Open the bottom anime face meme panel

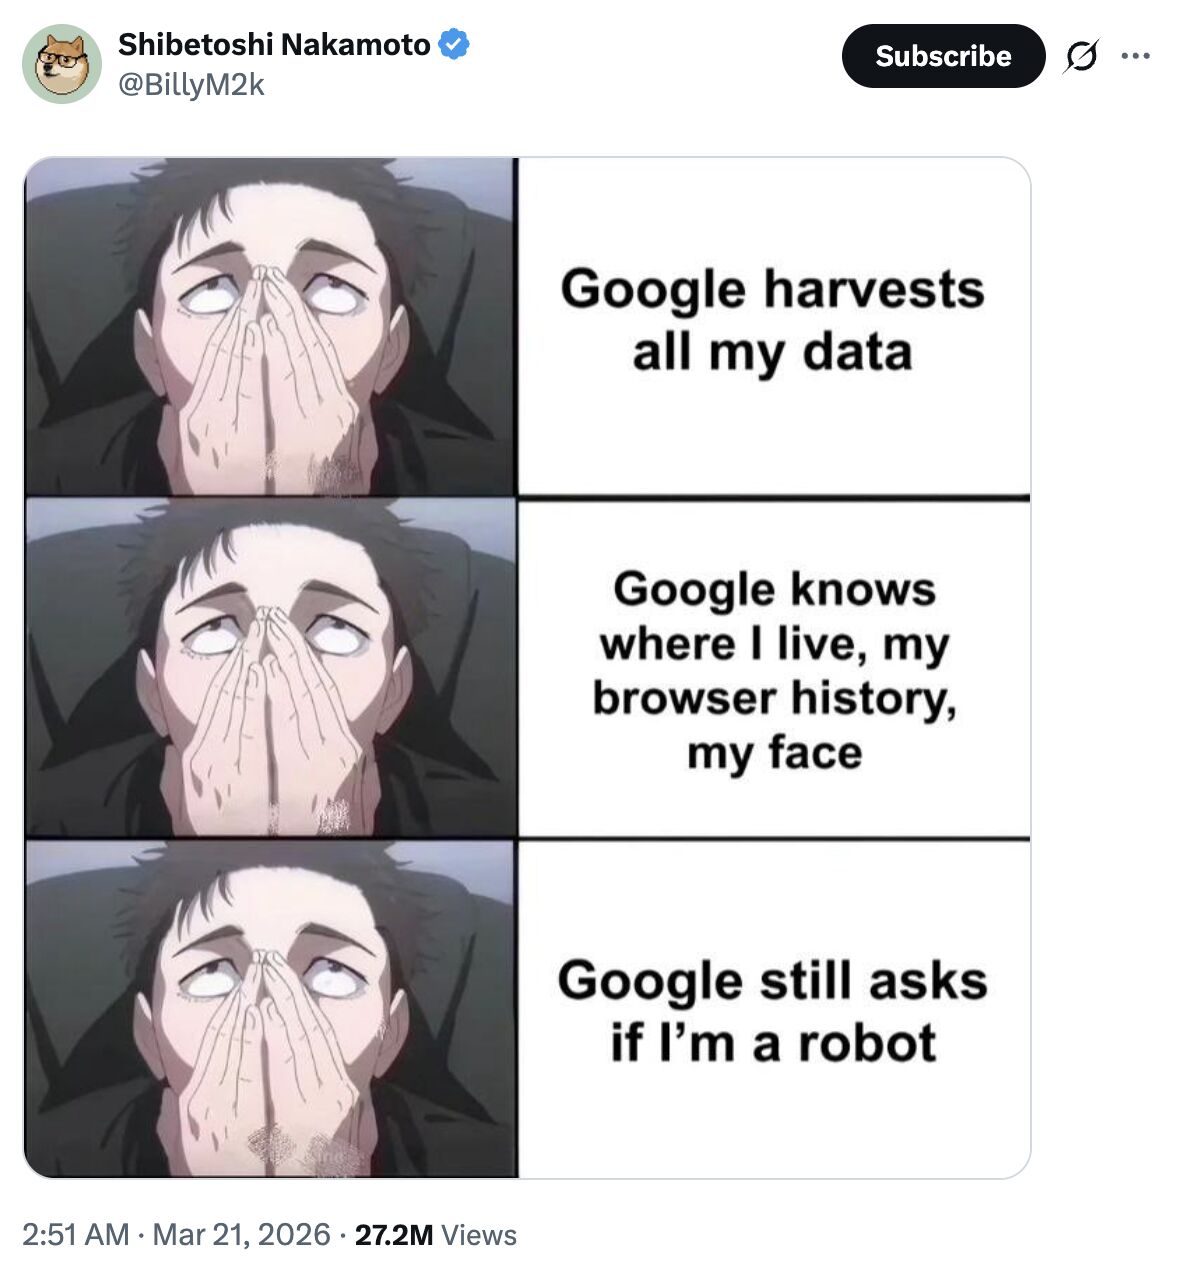click(x=270, y=1008)
